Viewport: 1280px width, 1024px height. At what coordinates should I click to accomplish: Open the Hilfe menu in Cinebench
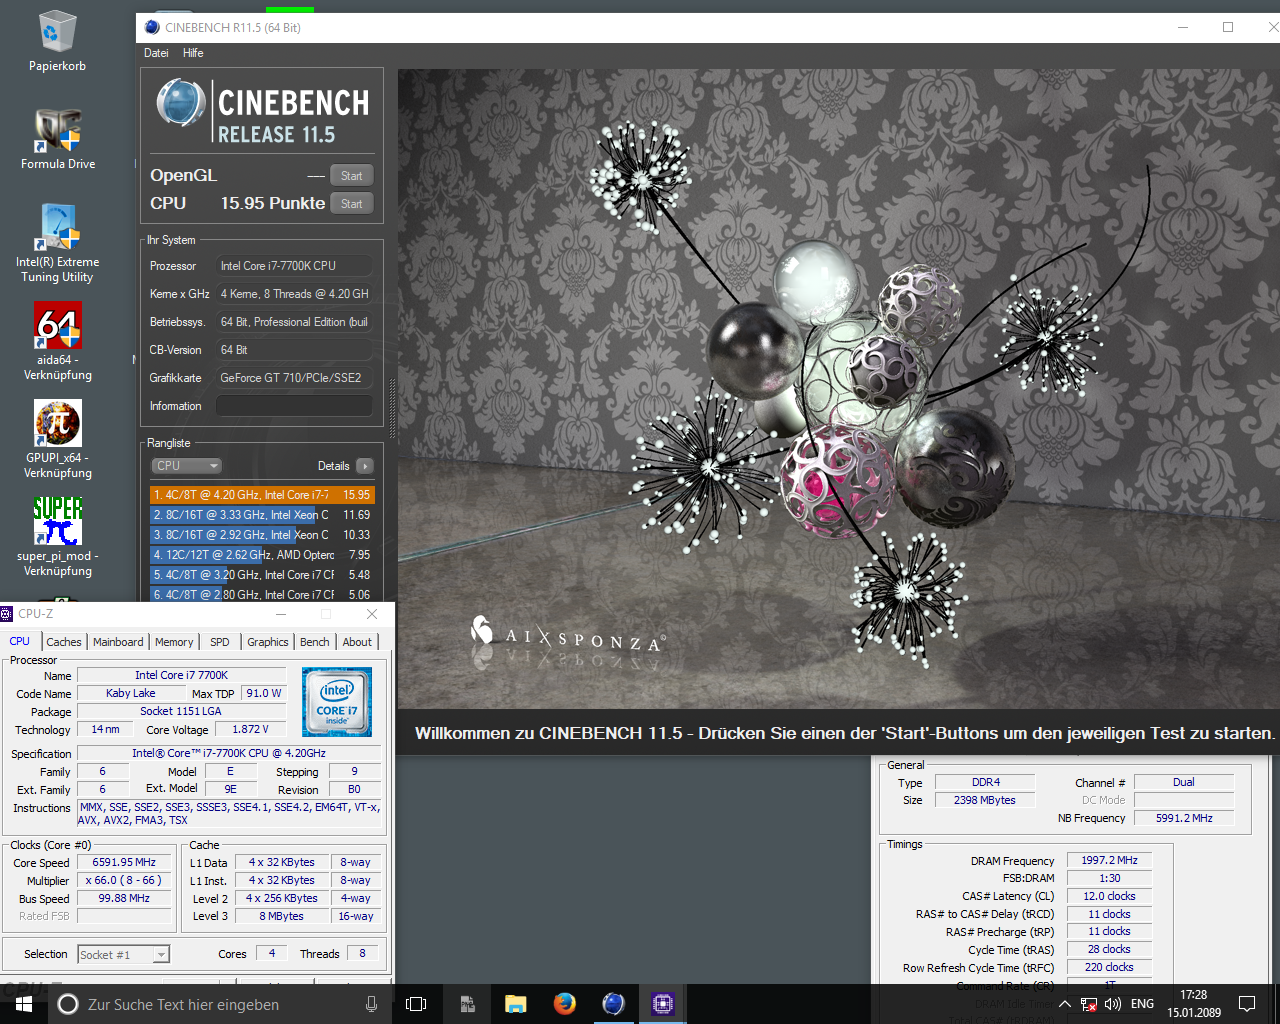(x=193, y=53)
